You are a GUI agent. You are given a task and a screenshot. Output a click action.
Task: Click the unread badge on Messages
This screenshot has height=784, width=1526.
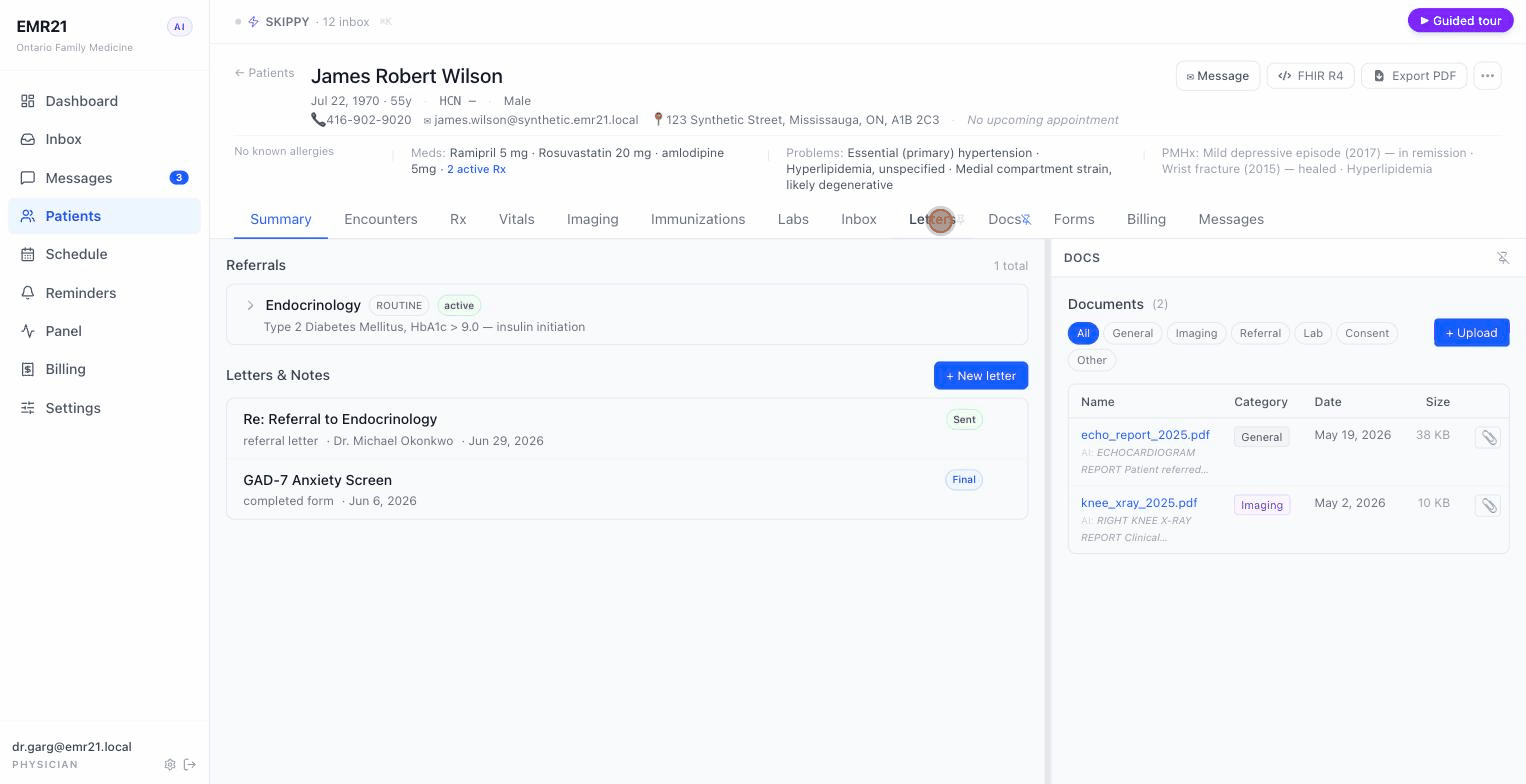179,178
